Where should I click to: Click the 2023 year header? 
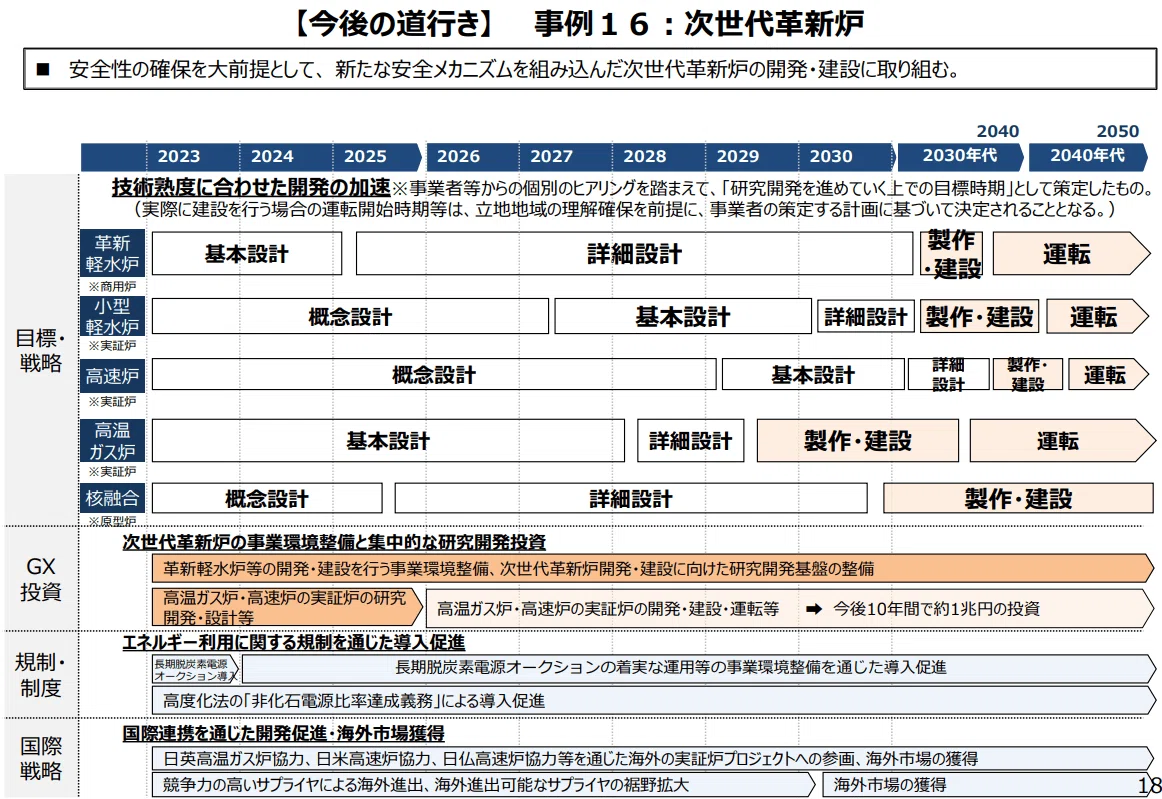point(179,156)
